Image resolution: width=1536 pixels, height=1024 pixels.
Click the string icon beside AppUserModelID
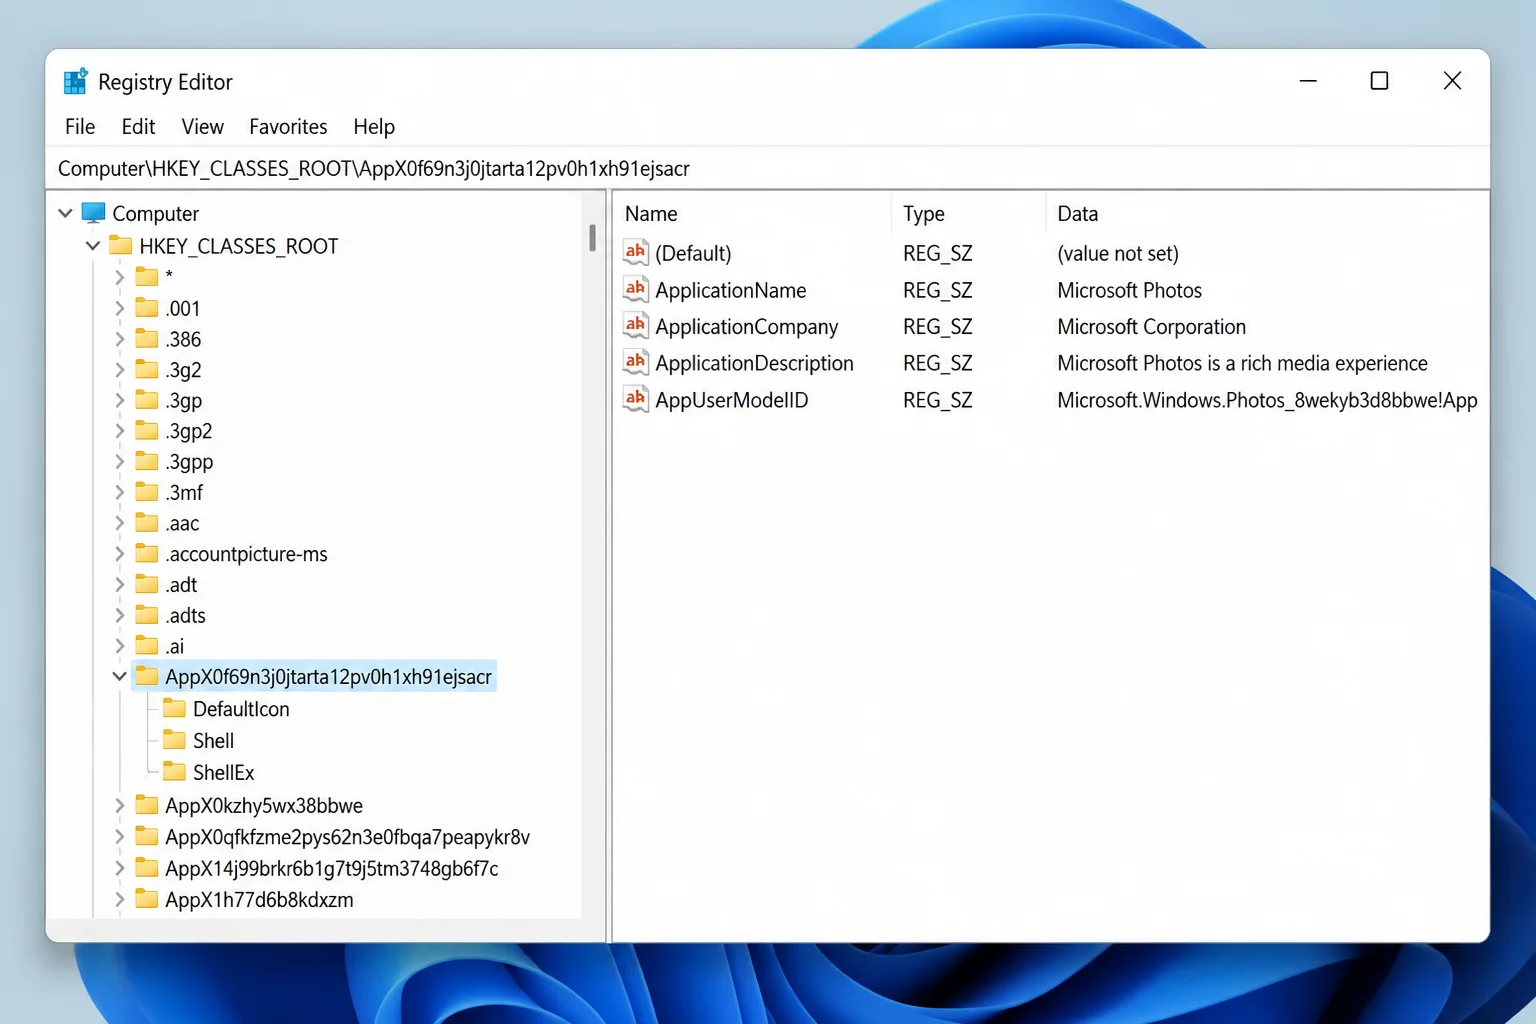(635, 399)
